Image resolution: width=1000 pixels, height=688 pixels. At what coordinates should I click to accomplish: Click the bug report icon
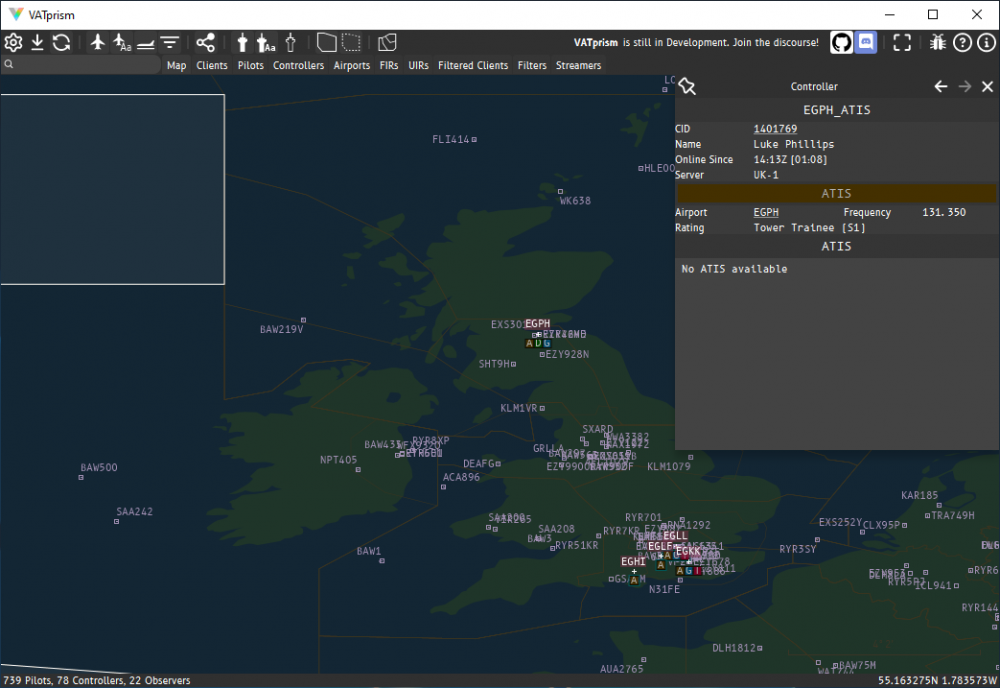pyautogui.click(x=938, y=42)
